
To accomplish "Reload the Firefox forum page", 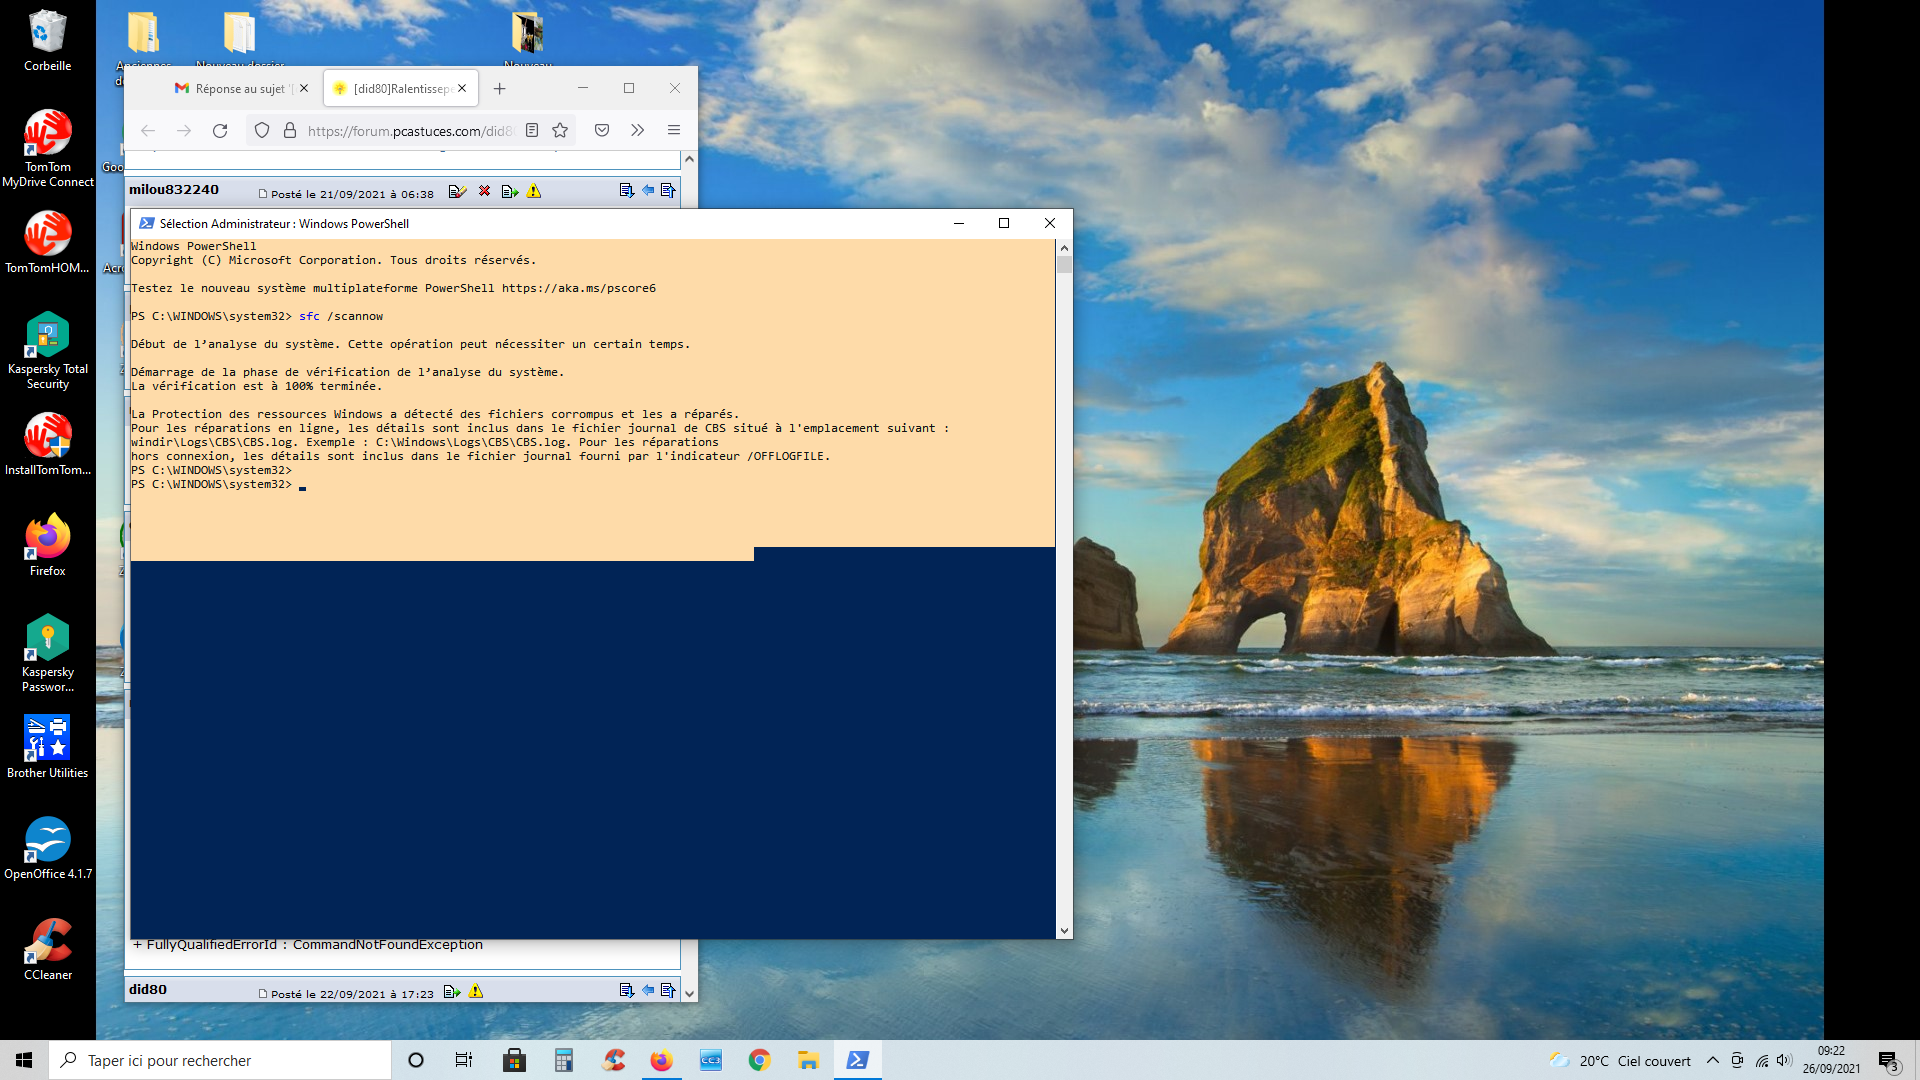I will tap(220, 131).
